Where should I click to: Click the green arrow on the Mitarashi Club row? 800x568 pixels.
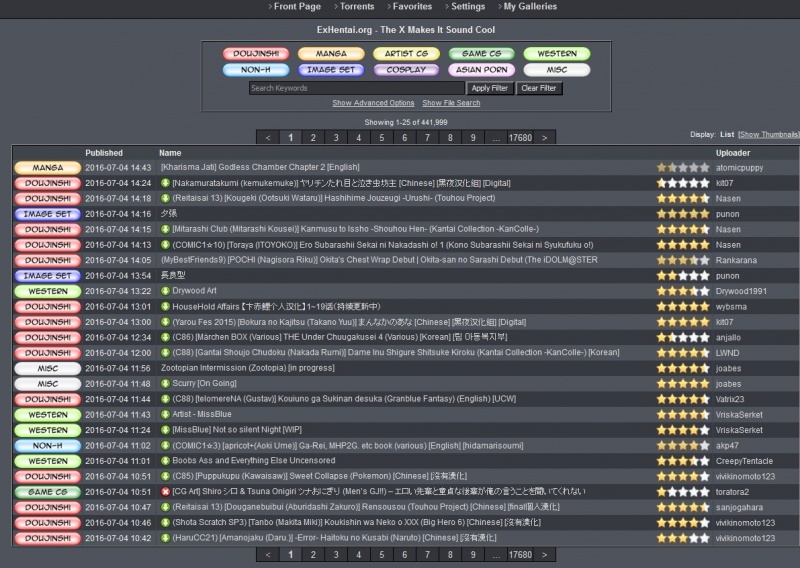click(165, 230)
